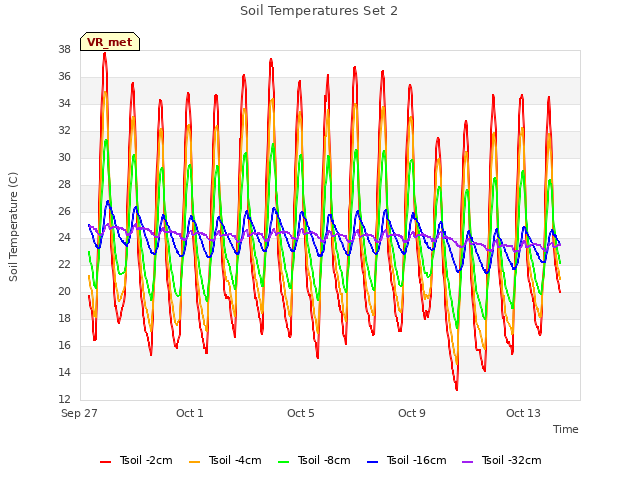The width and height of the screenshot is (640, 480).
Task: Click the 26 y-axis tick label
Action: click(64, 211)
